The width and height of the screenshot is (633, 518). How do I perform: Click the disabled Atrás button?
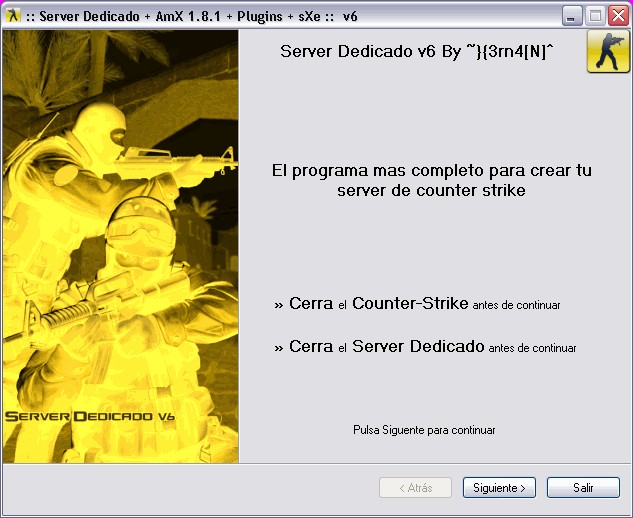coord(415,488)
